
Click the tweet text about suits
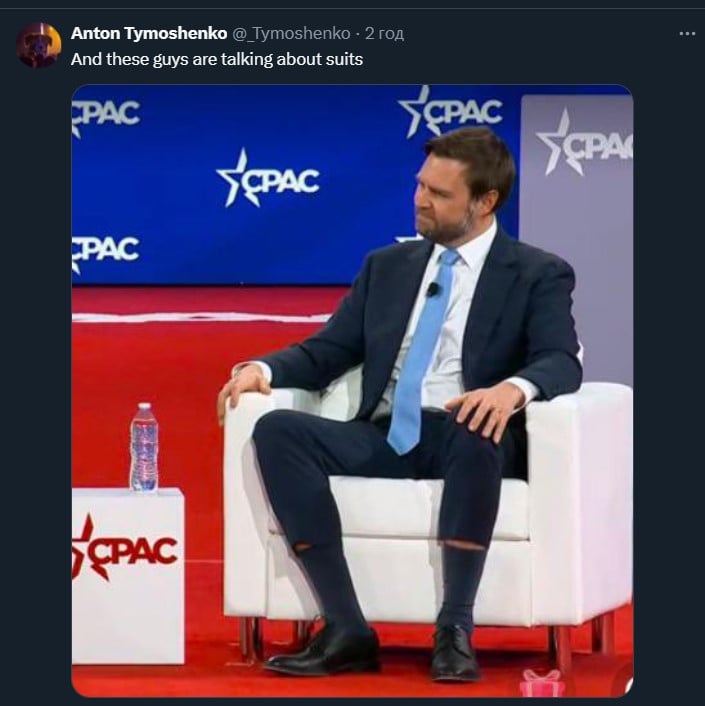point(217,59)
